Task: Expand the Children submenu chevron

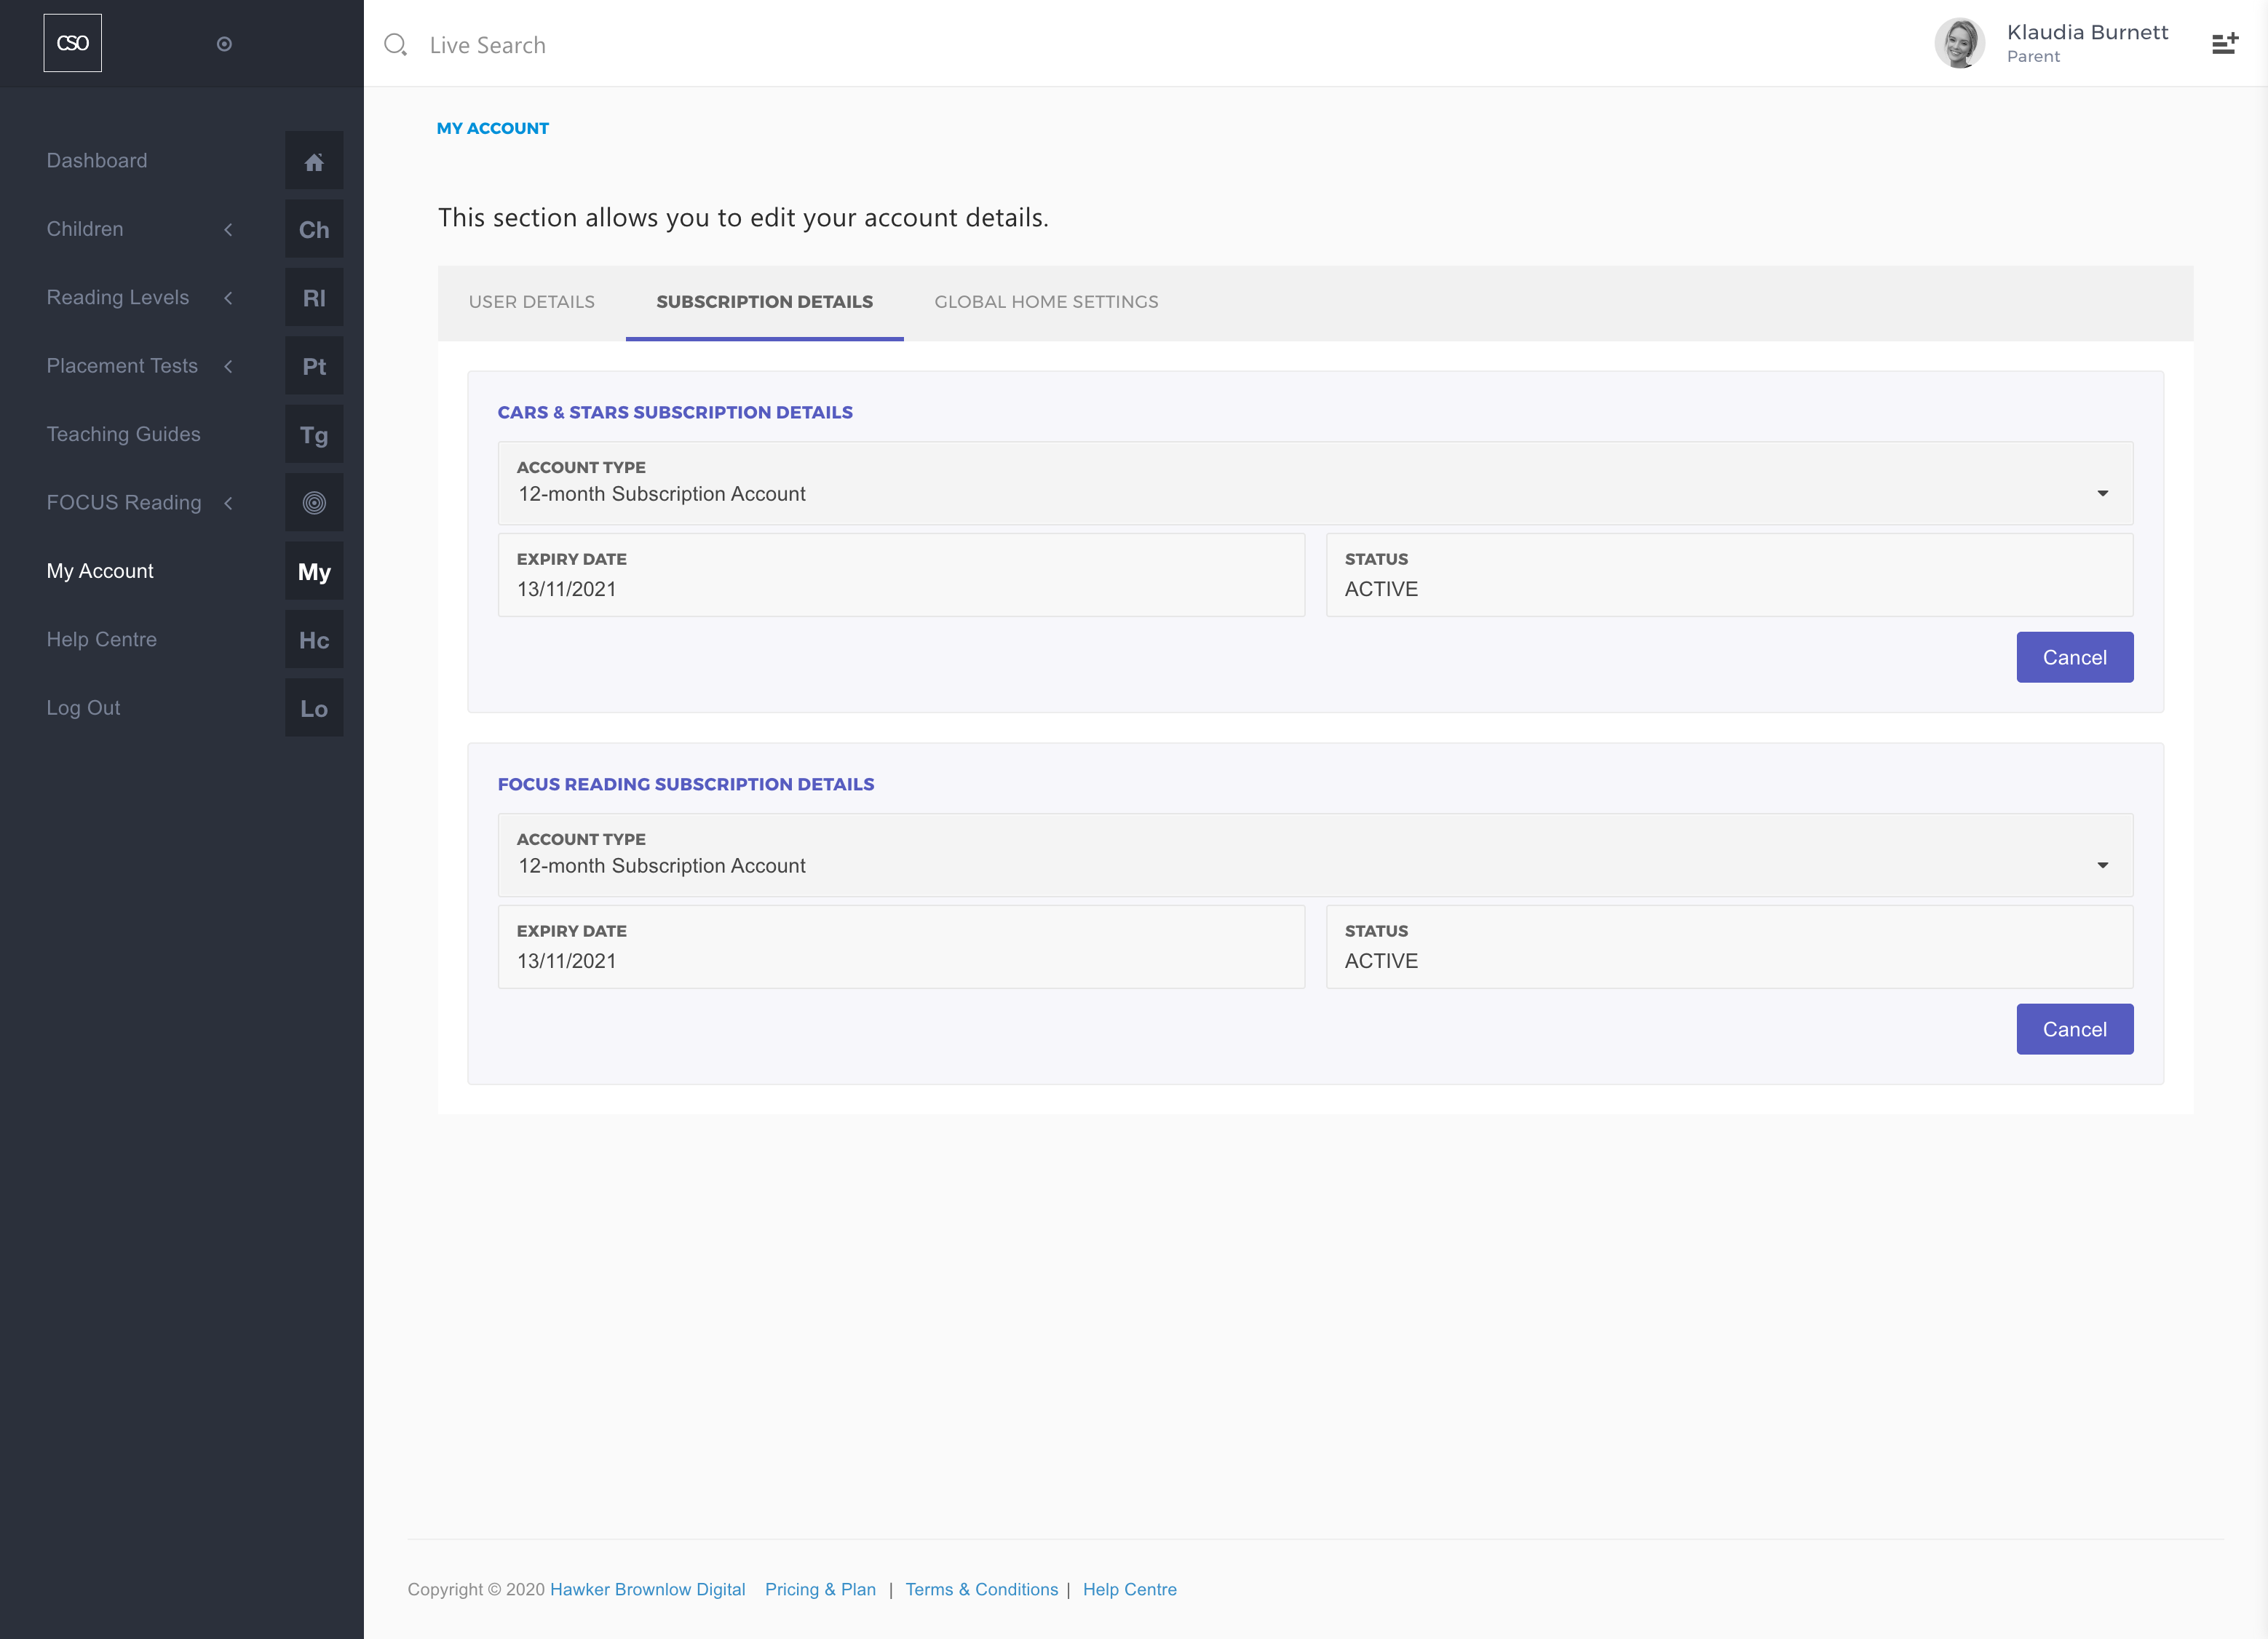Action: point(228,229)
